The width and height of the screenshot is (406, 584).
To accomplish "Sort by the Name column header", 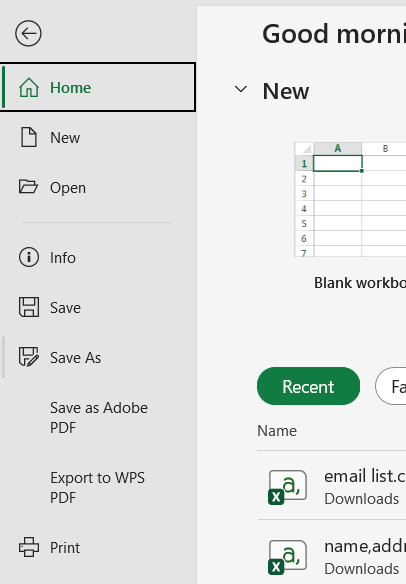I will [x=277, y=431].
